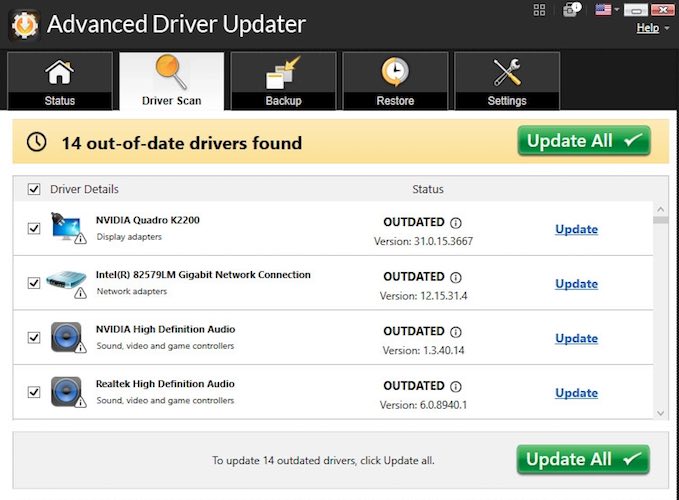The width and height of the screenshot is (679, 500).
Task: Uncheck the Intel 82579LM Gigabit Network checkbox
Action: 34,283
